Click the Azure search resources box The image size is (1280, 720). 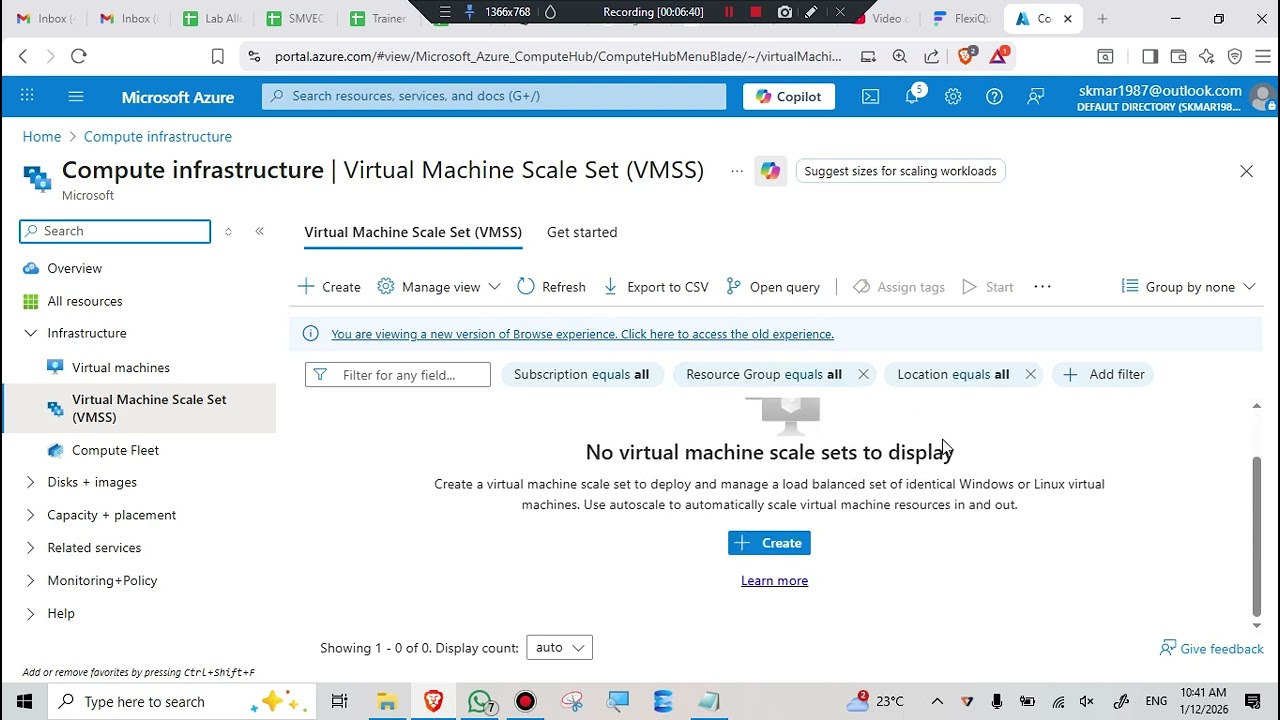pos(494,96)
